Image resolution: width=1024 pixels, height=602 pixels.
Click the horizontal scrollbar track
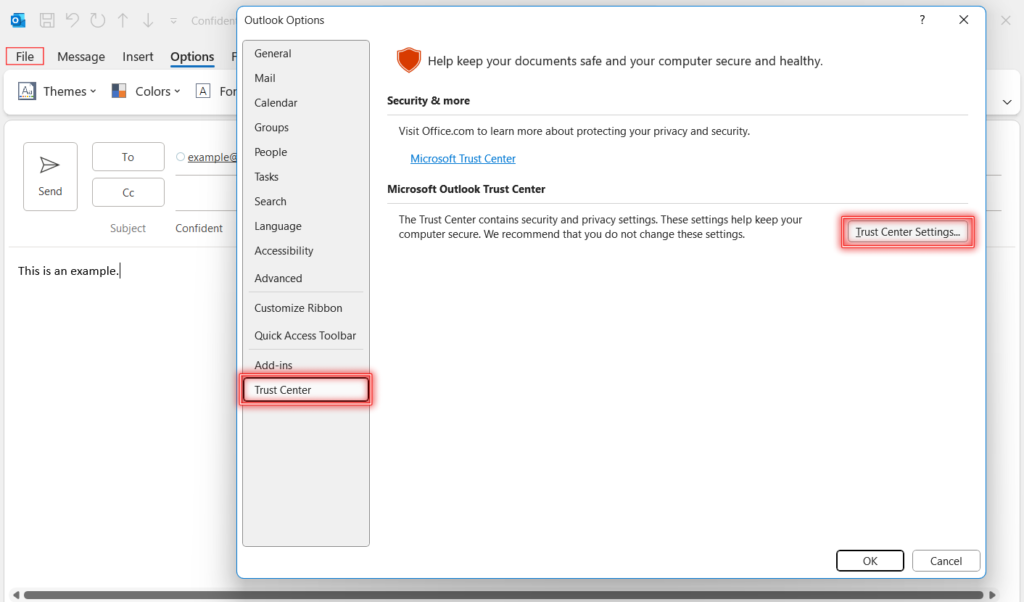(x=504, y=595)
